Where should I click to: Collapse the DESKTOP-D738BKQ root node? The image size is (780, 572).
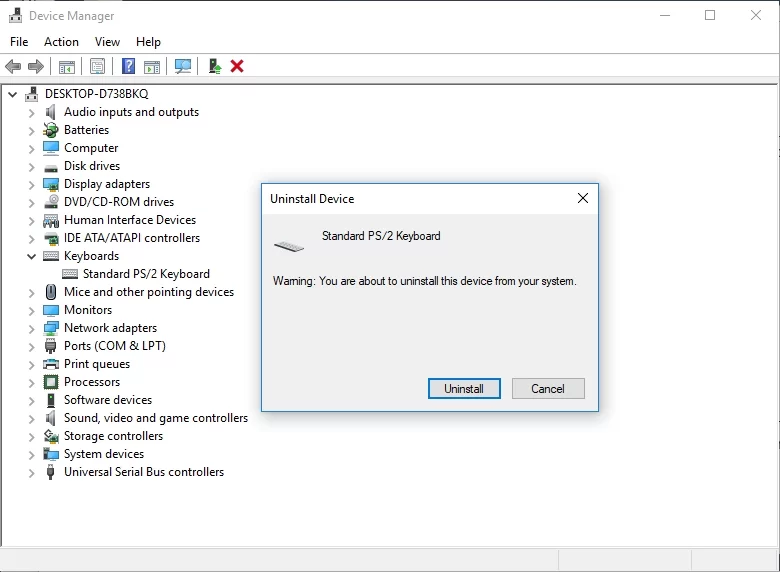[13, 94]
